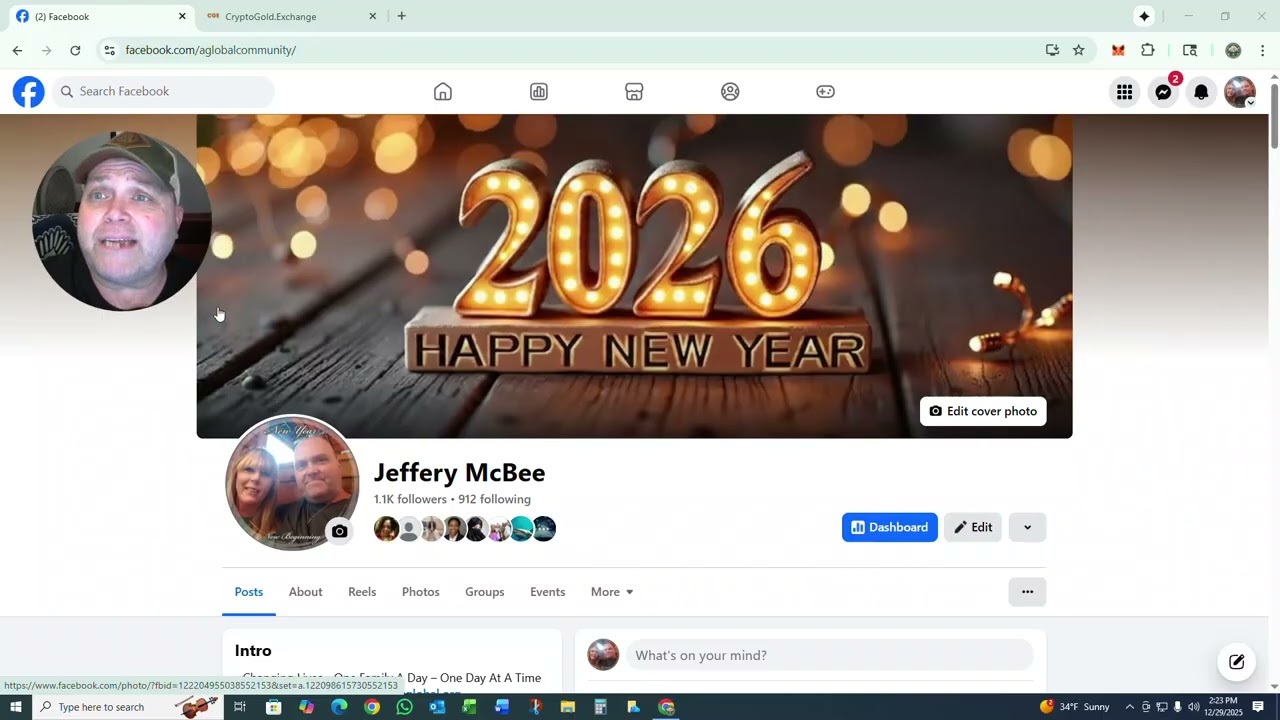The image size is (1280, 720).
Task: Open the 34°F Sunny weather widget
Action: click(1075, 707)
